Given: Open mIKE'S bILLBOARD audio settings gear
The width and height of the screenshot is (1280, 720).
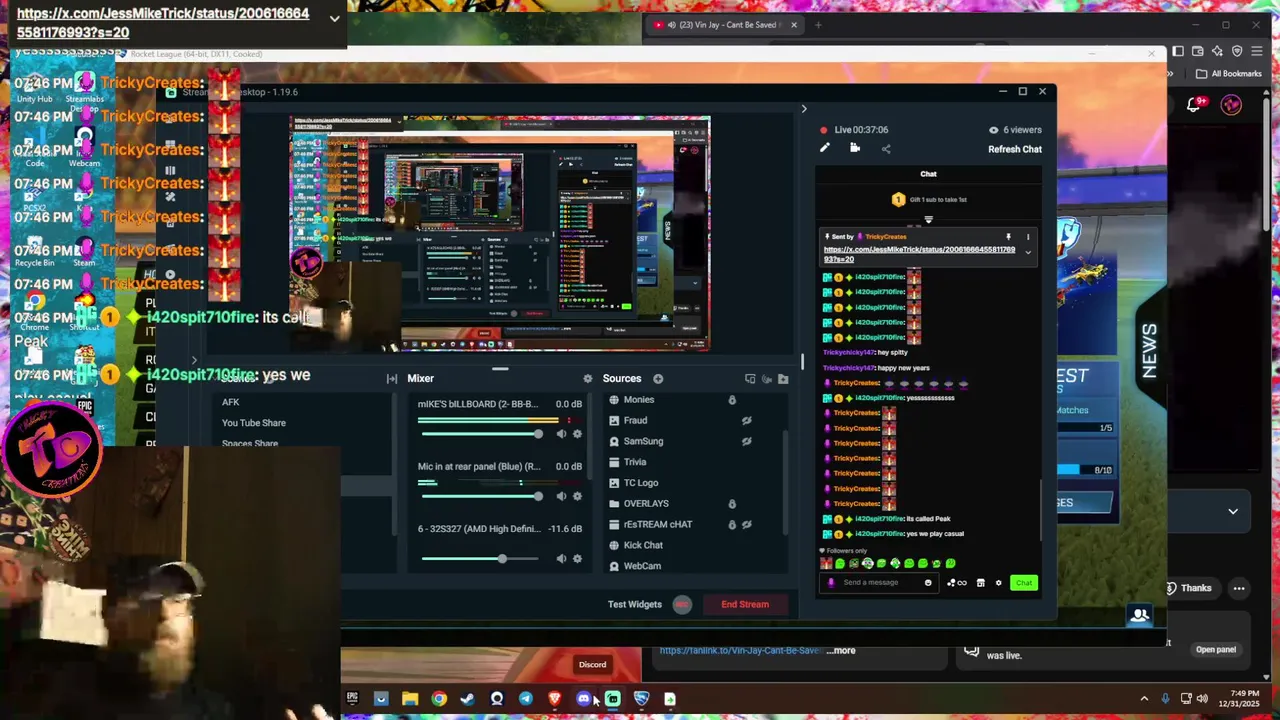Looking at the screenshot, I should click(x=577, y=434).
